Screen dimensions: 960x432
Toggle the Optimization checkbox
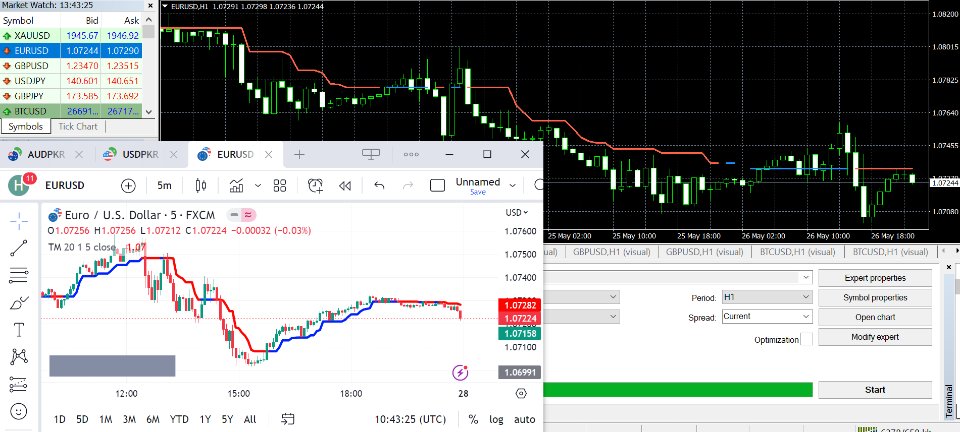806,339
